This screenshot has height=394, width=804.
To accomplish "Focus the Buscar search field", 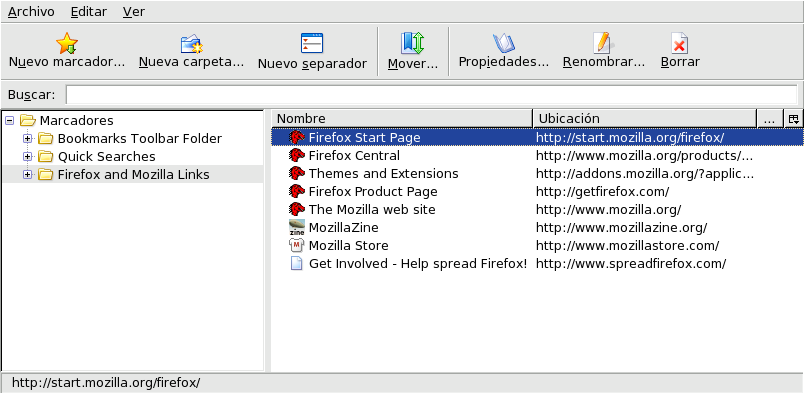I will point(431,95).
